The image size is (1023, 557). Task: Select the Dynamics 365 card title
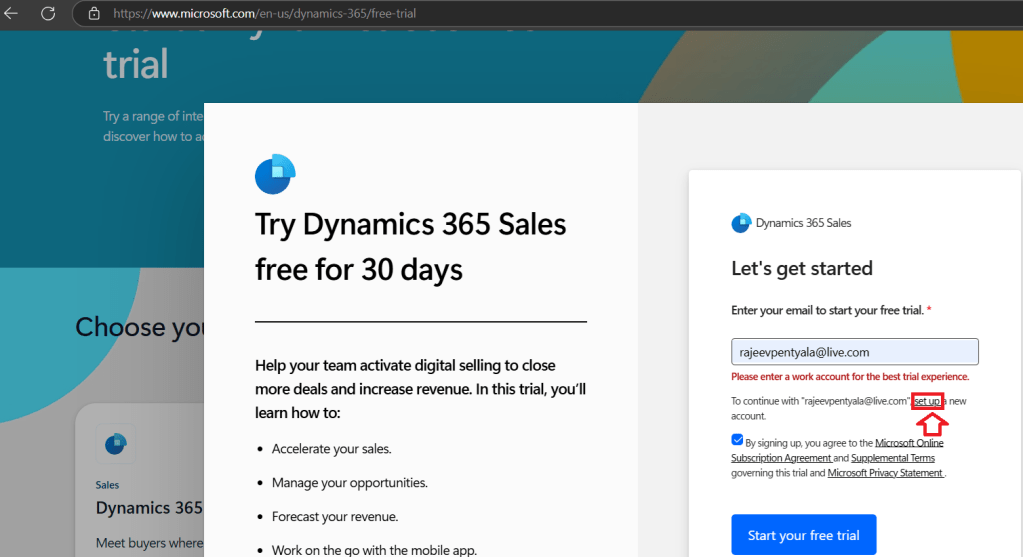pos(149,508)
